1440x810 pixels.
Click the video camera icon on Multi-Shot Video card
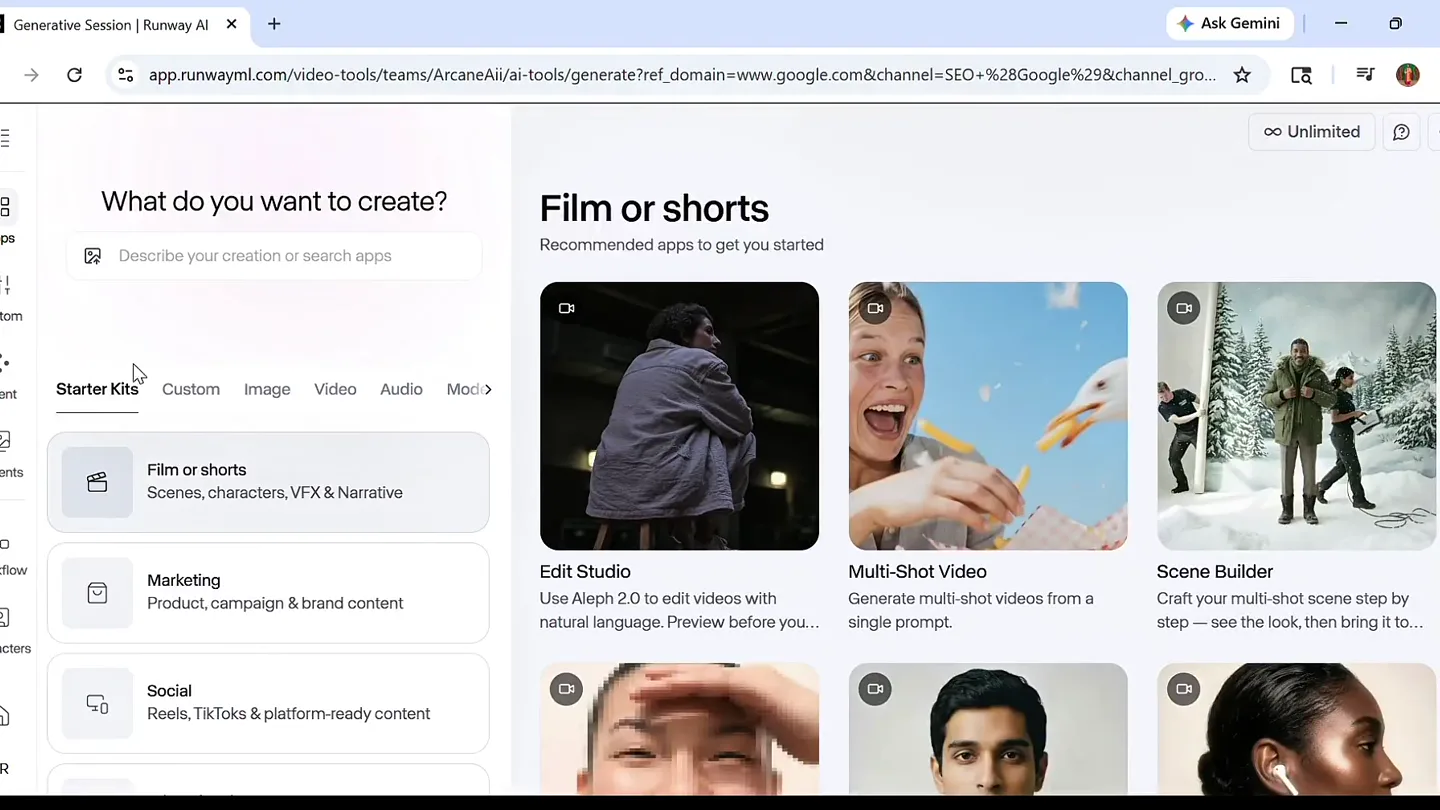click(x=875, y=308)
